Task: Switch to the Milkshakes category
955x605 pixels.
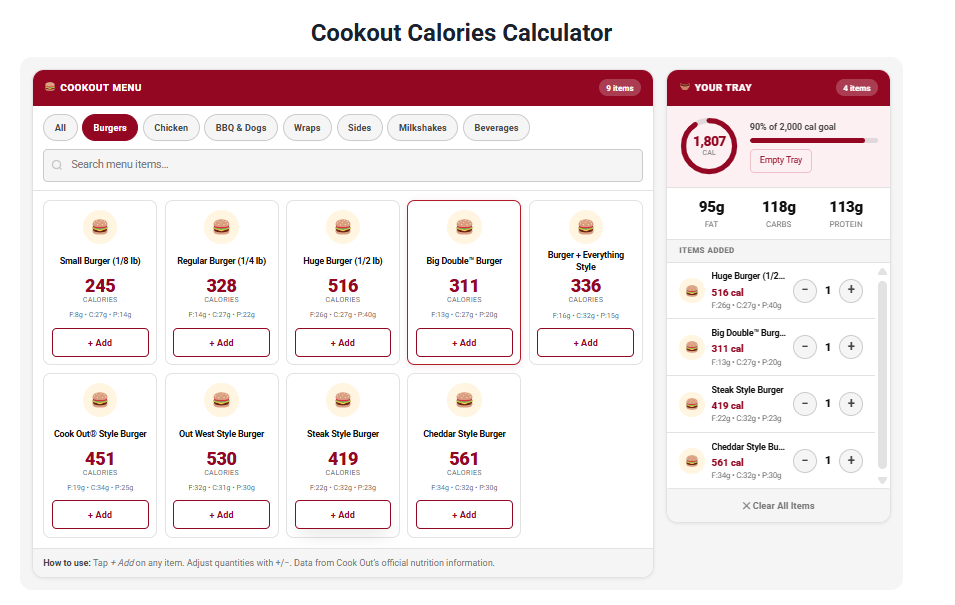Action: click(x=423, y=128)
